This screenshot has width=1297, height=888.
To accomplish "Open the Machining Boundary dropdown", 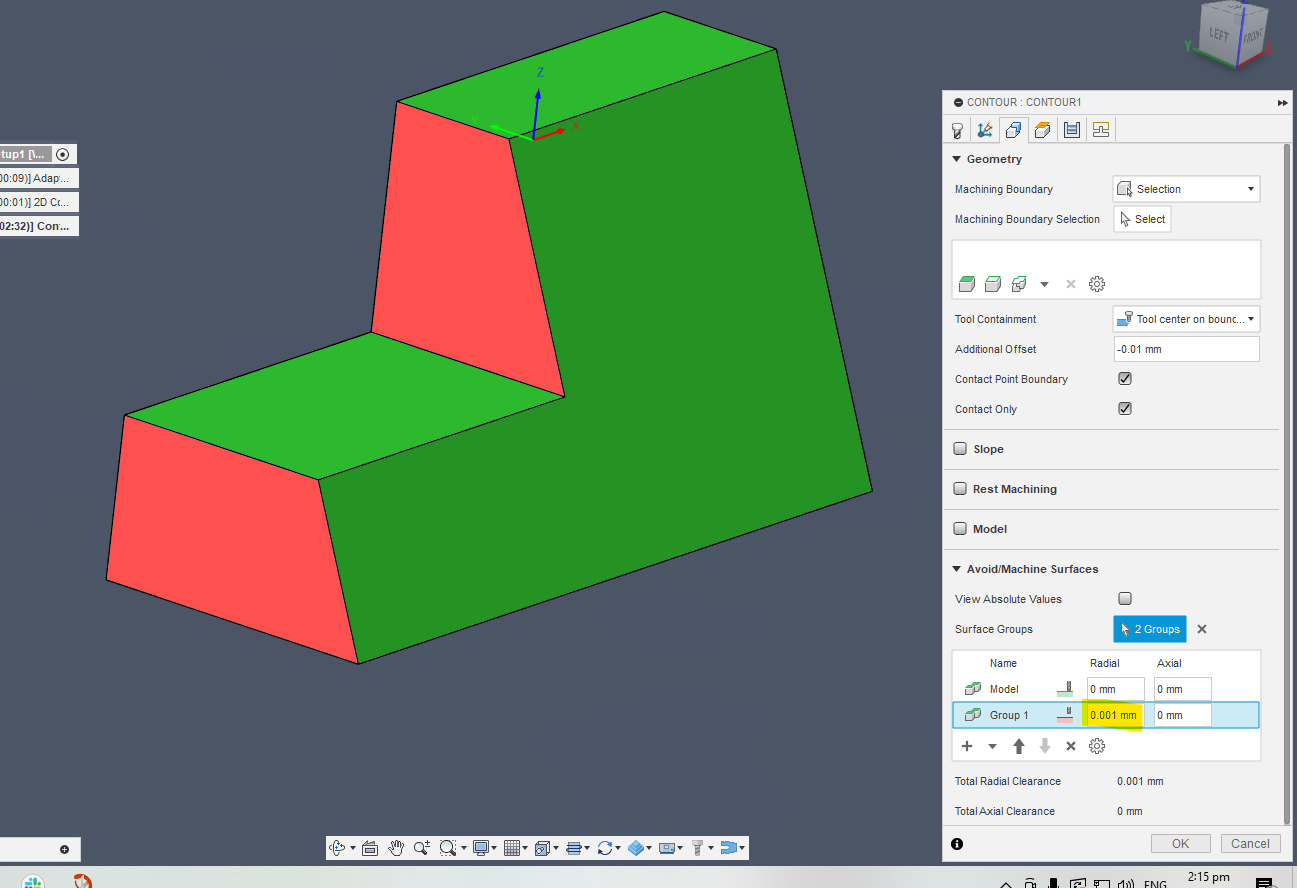I will [1185, 188].
